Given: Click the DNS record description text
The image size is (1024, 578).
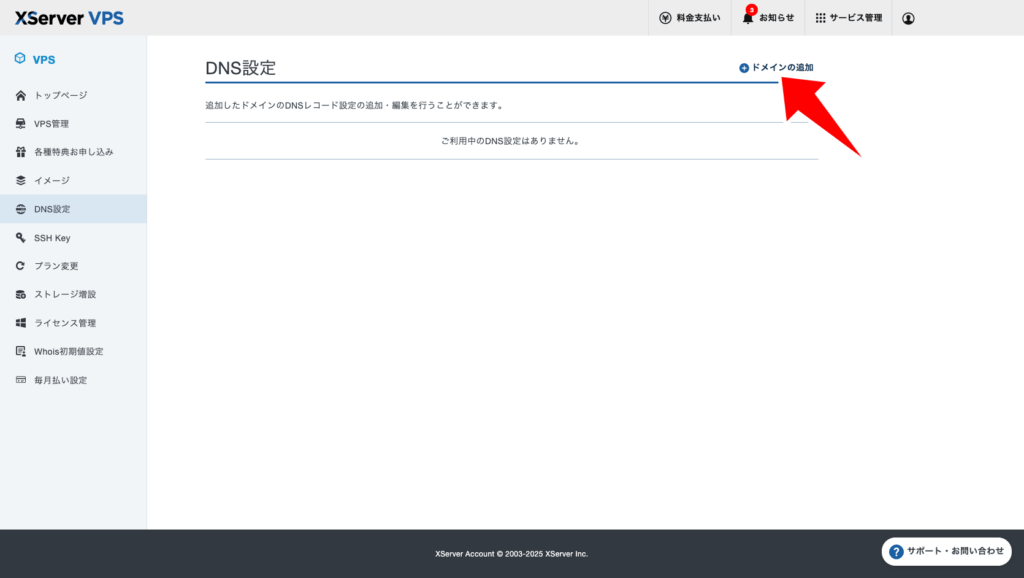Looking at the screenshot, I should coord(355,105).
